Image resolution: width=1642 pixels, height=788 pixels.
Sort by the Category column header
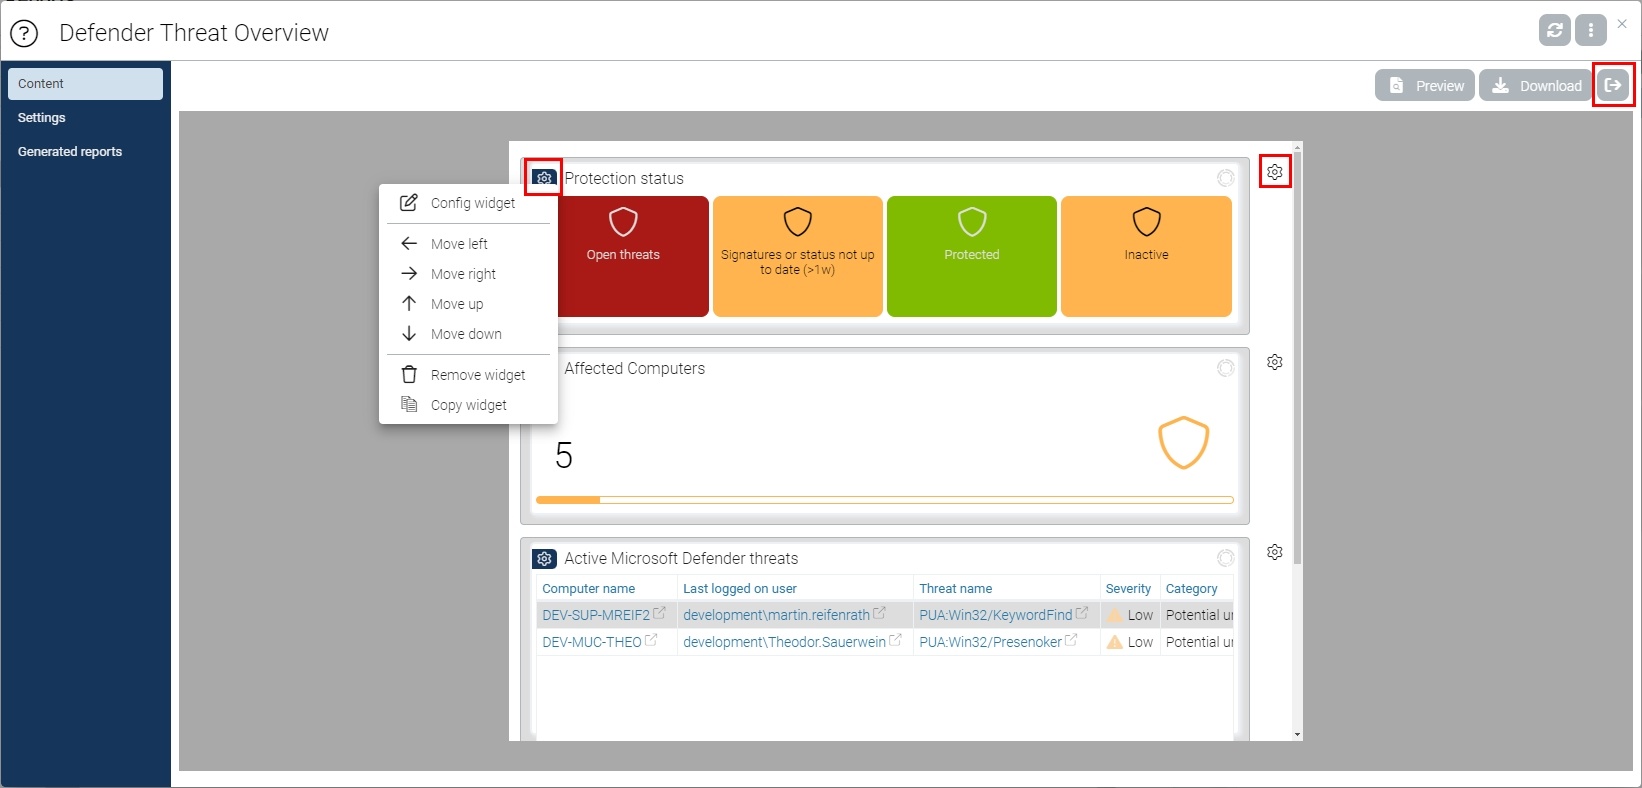click(x=1192, y=589)
